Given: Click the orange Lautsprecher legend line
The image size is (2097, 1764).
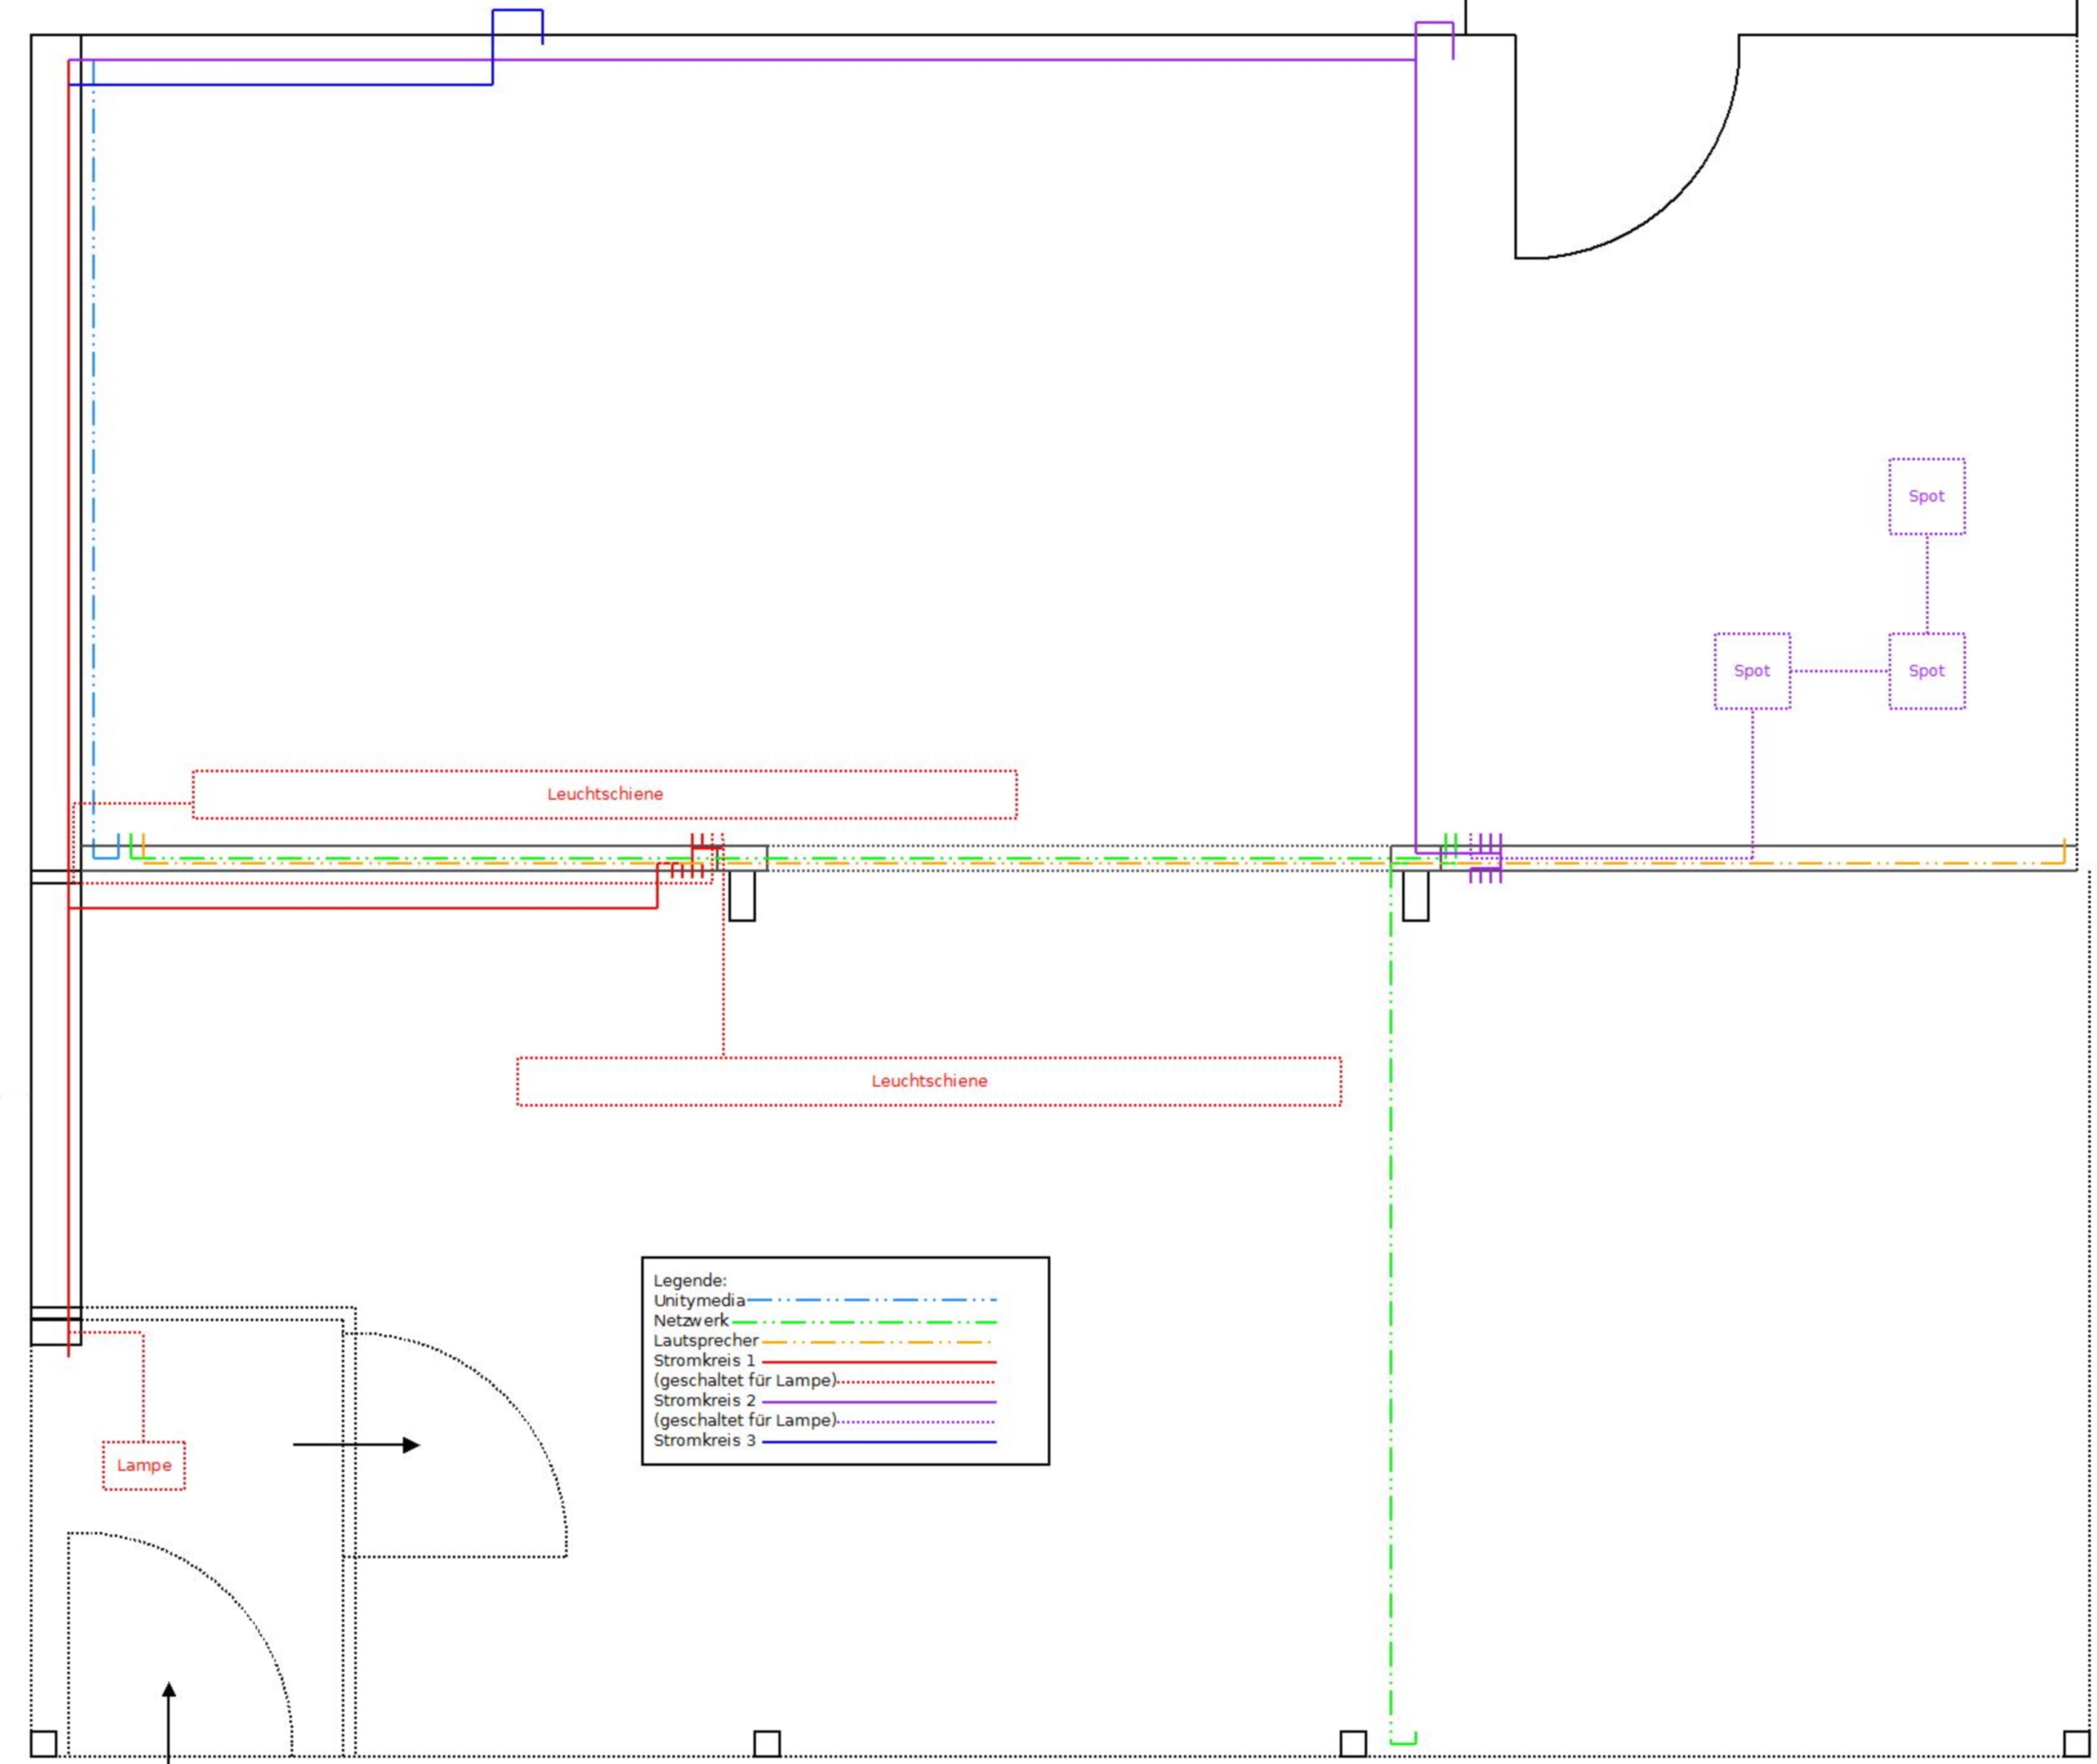Looking at the screenshot, I should pyautogui.click(x=877, y=1341).
